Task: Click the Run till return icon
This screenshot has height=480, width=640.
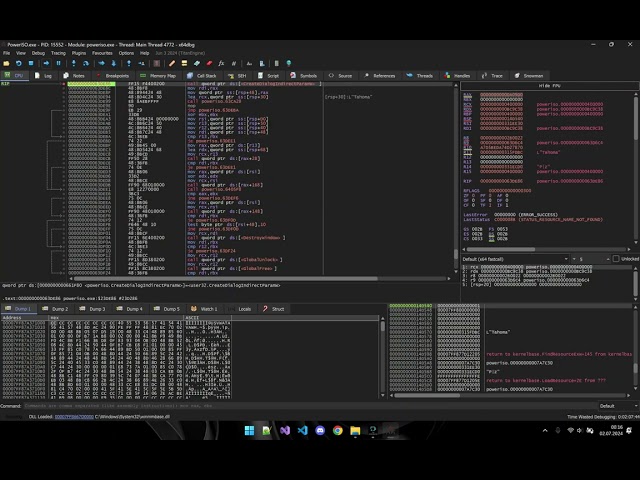Action: pos(129,63)
